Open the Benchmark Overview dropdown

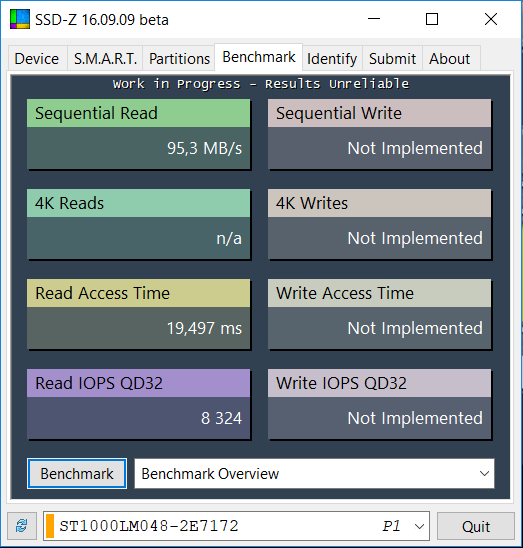coord(314,474)
